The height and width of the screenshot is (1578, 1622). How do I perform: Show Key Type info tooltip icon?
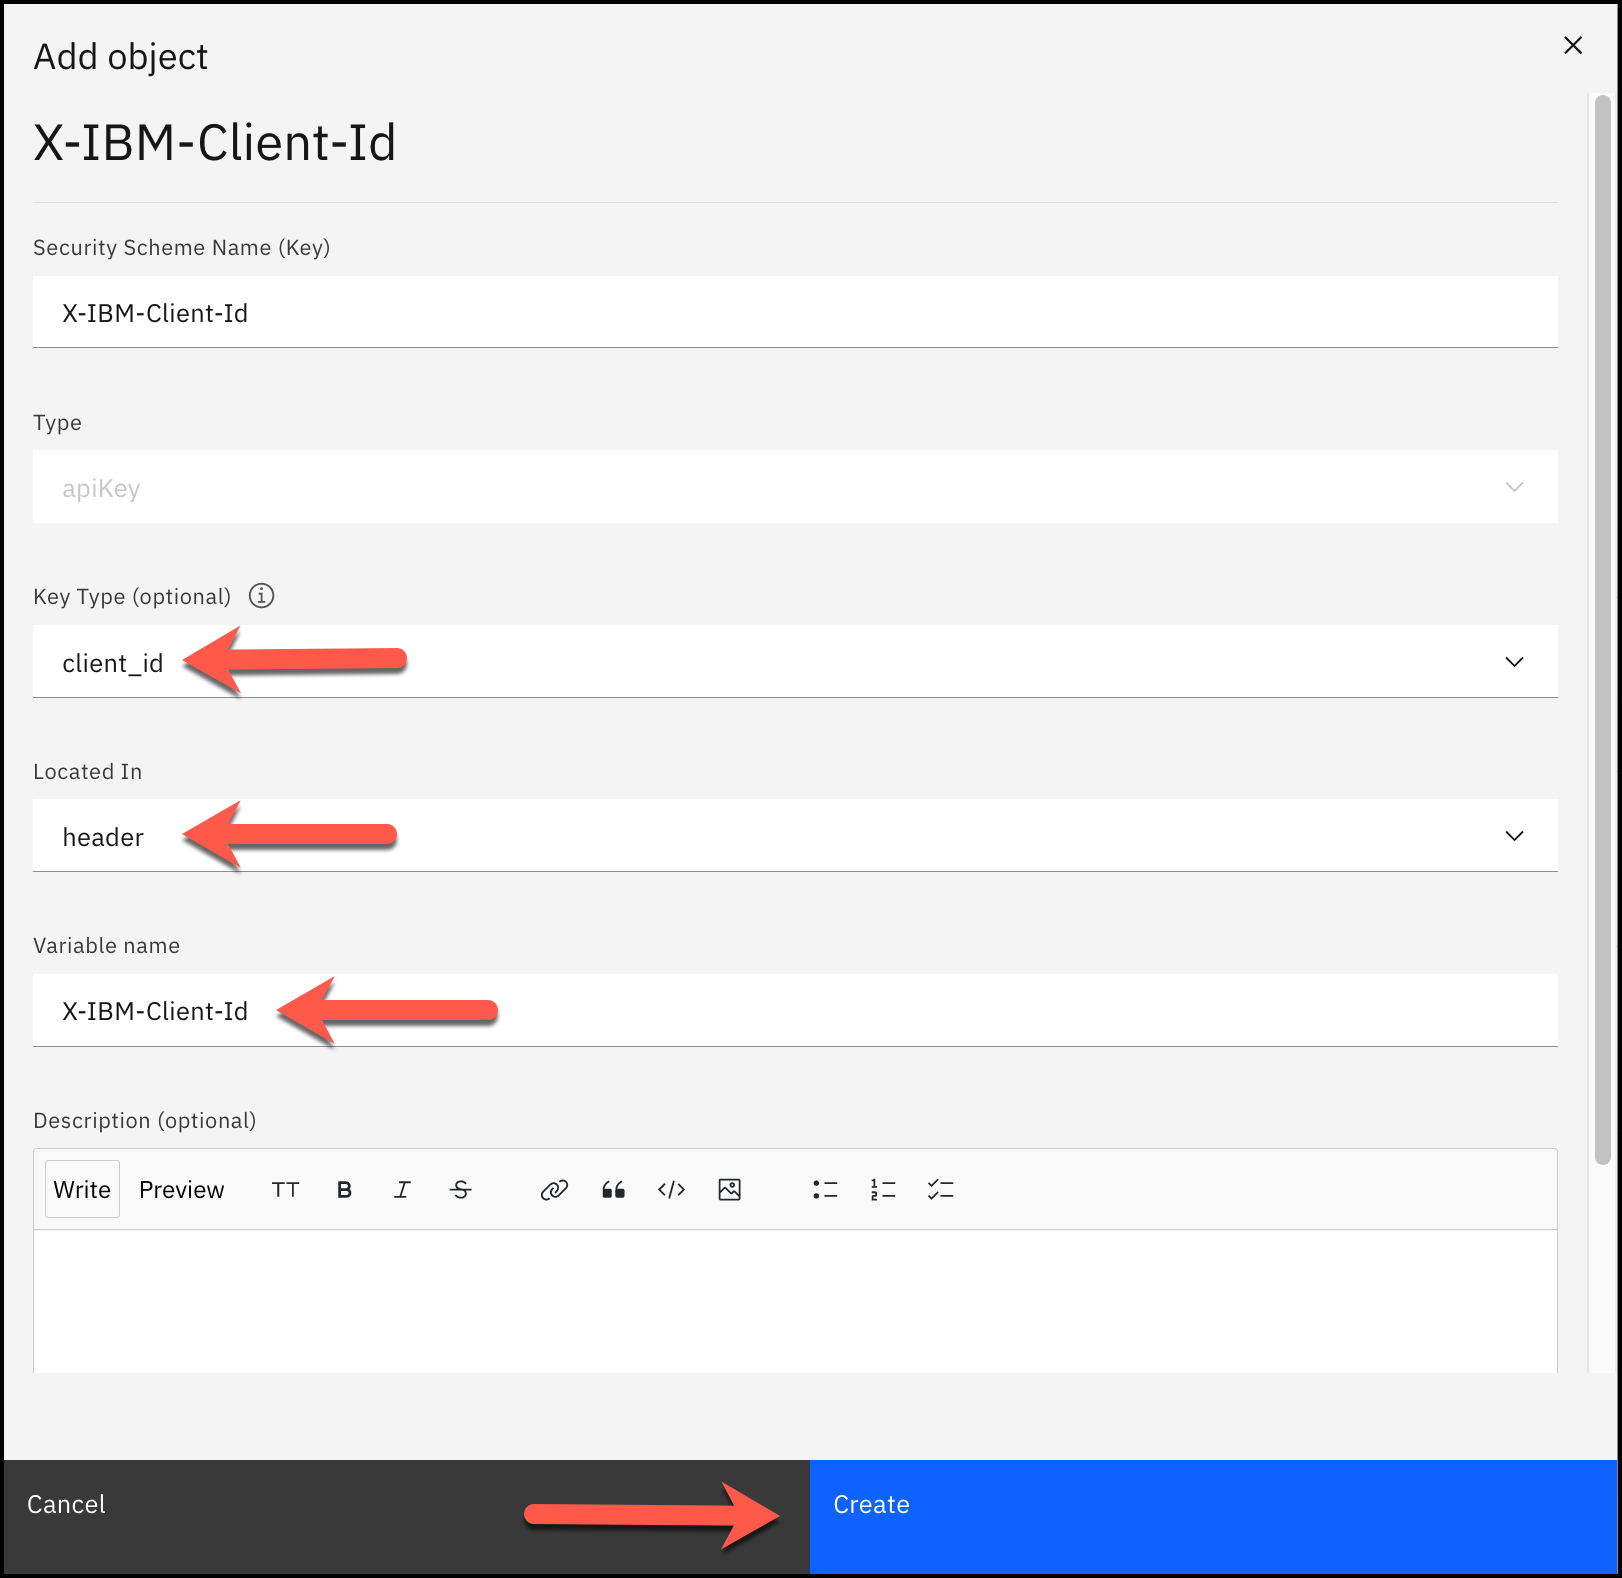pyautogui.click(x=261, y=596)
